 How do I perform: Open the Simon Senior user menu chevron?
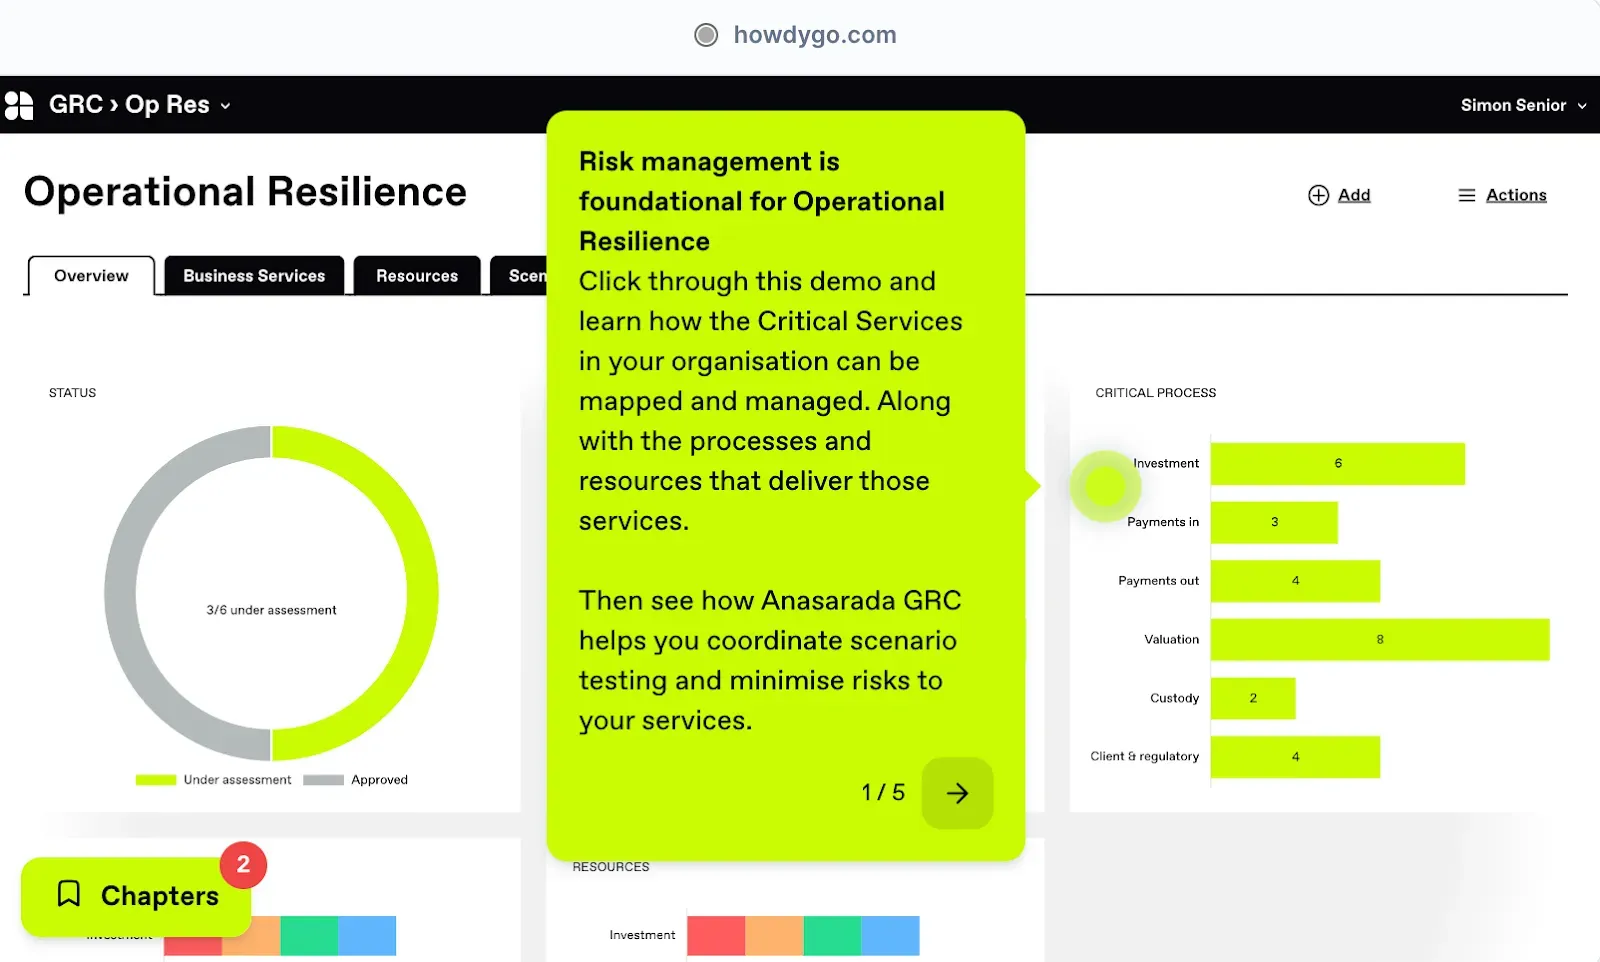click(x=1582, y=106)
